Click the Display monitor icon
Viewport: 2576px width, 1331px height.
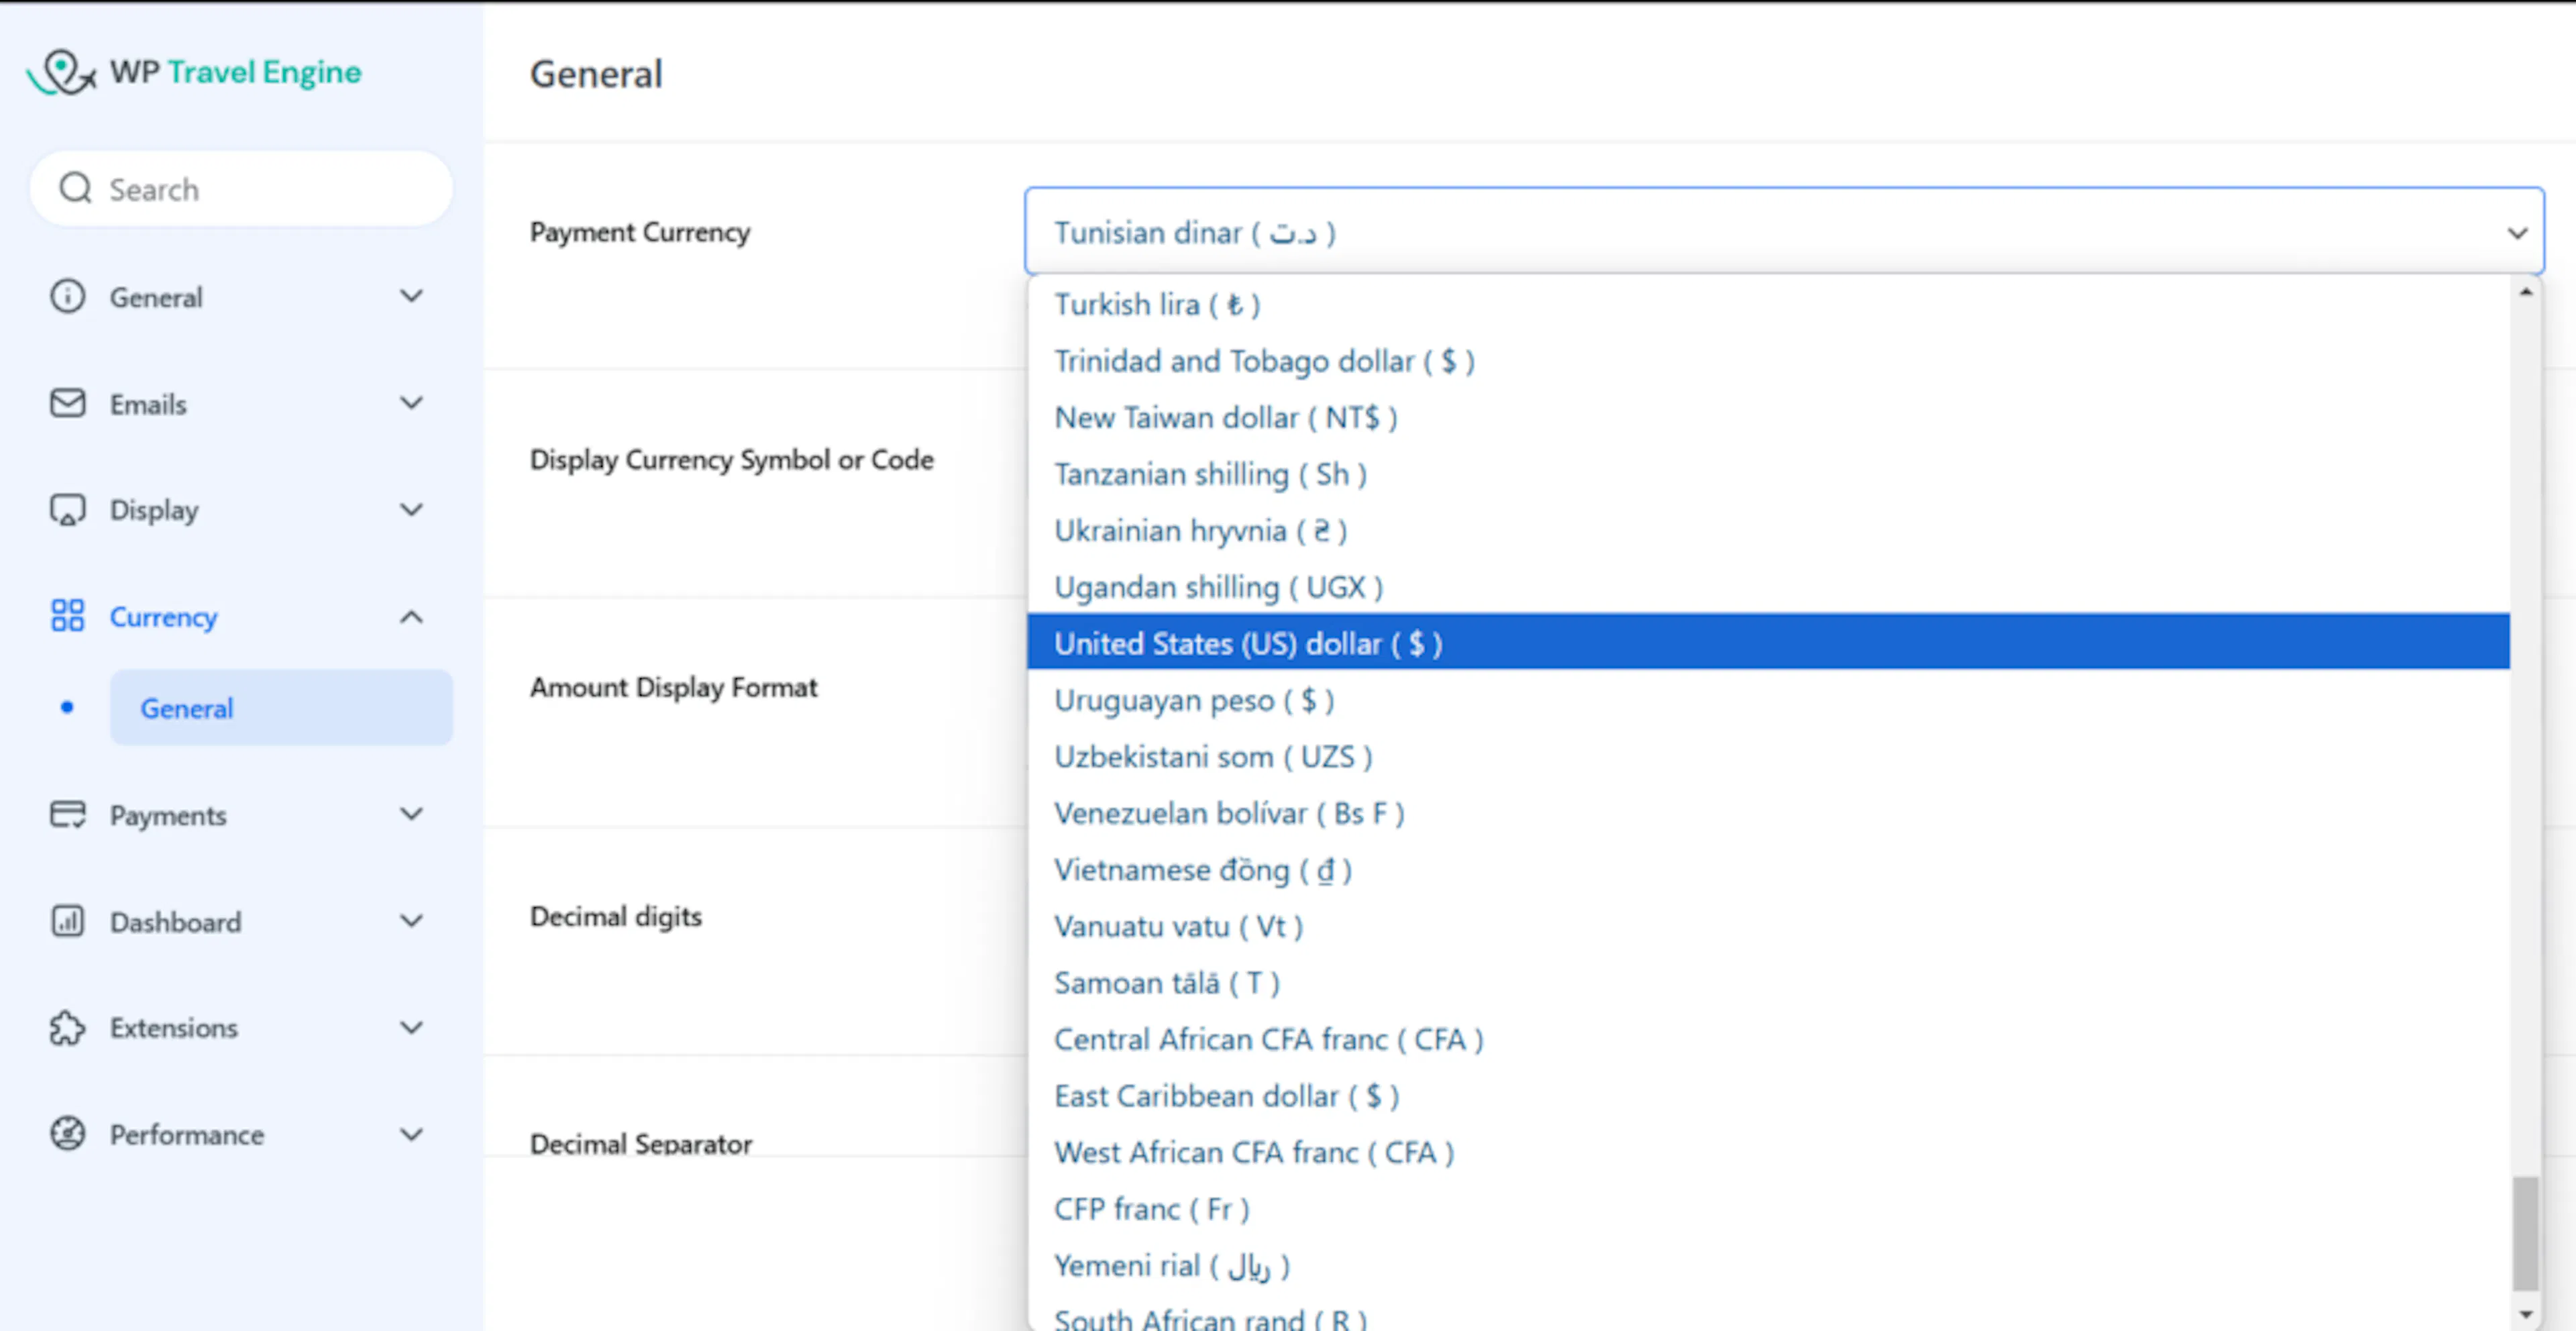click(68, 510)
